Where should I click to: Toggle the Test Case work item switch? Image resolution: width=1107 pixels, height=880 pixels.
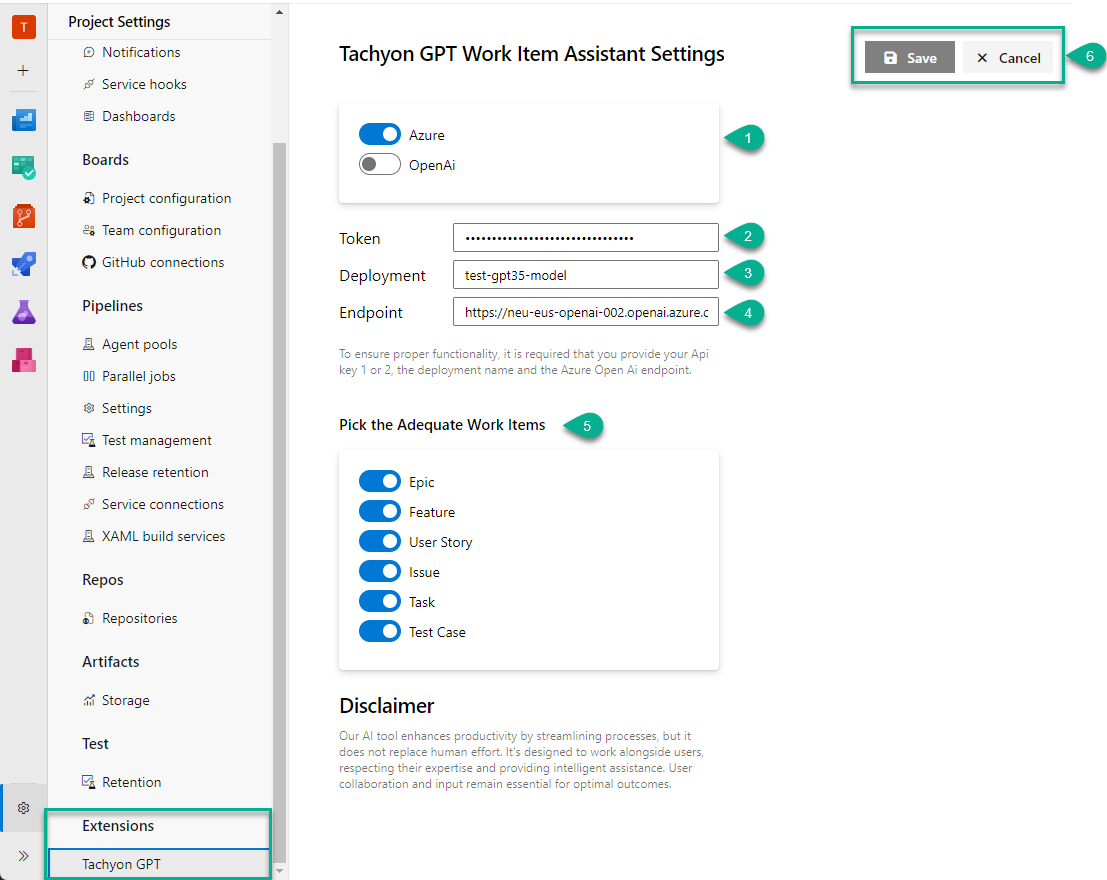379,632
